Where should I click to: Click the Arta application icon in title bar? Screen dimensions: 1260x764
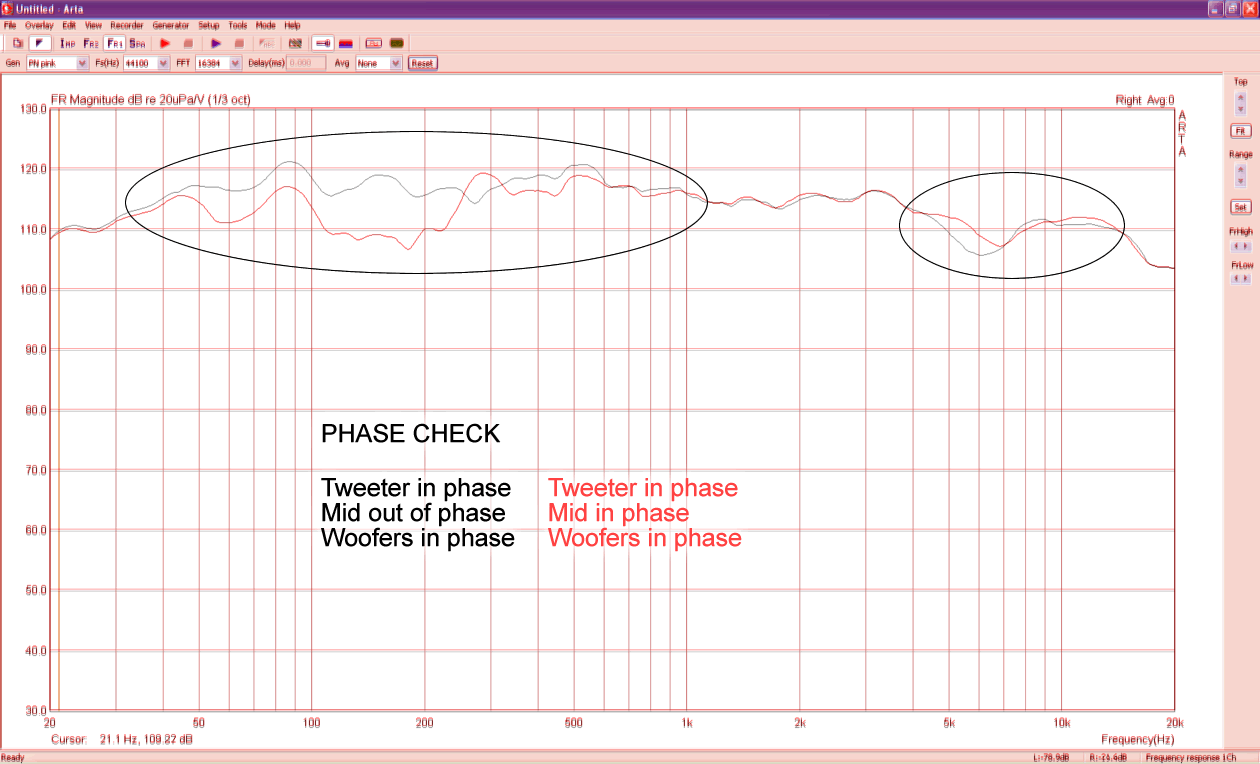pos(7,7)
